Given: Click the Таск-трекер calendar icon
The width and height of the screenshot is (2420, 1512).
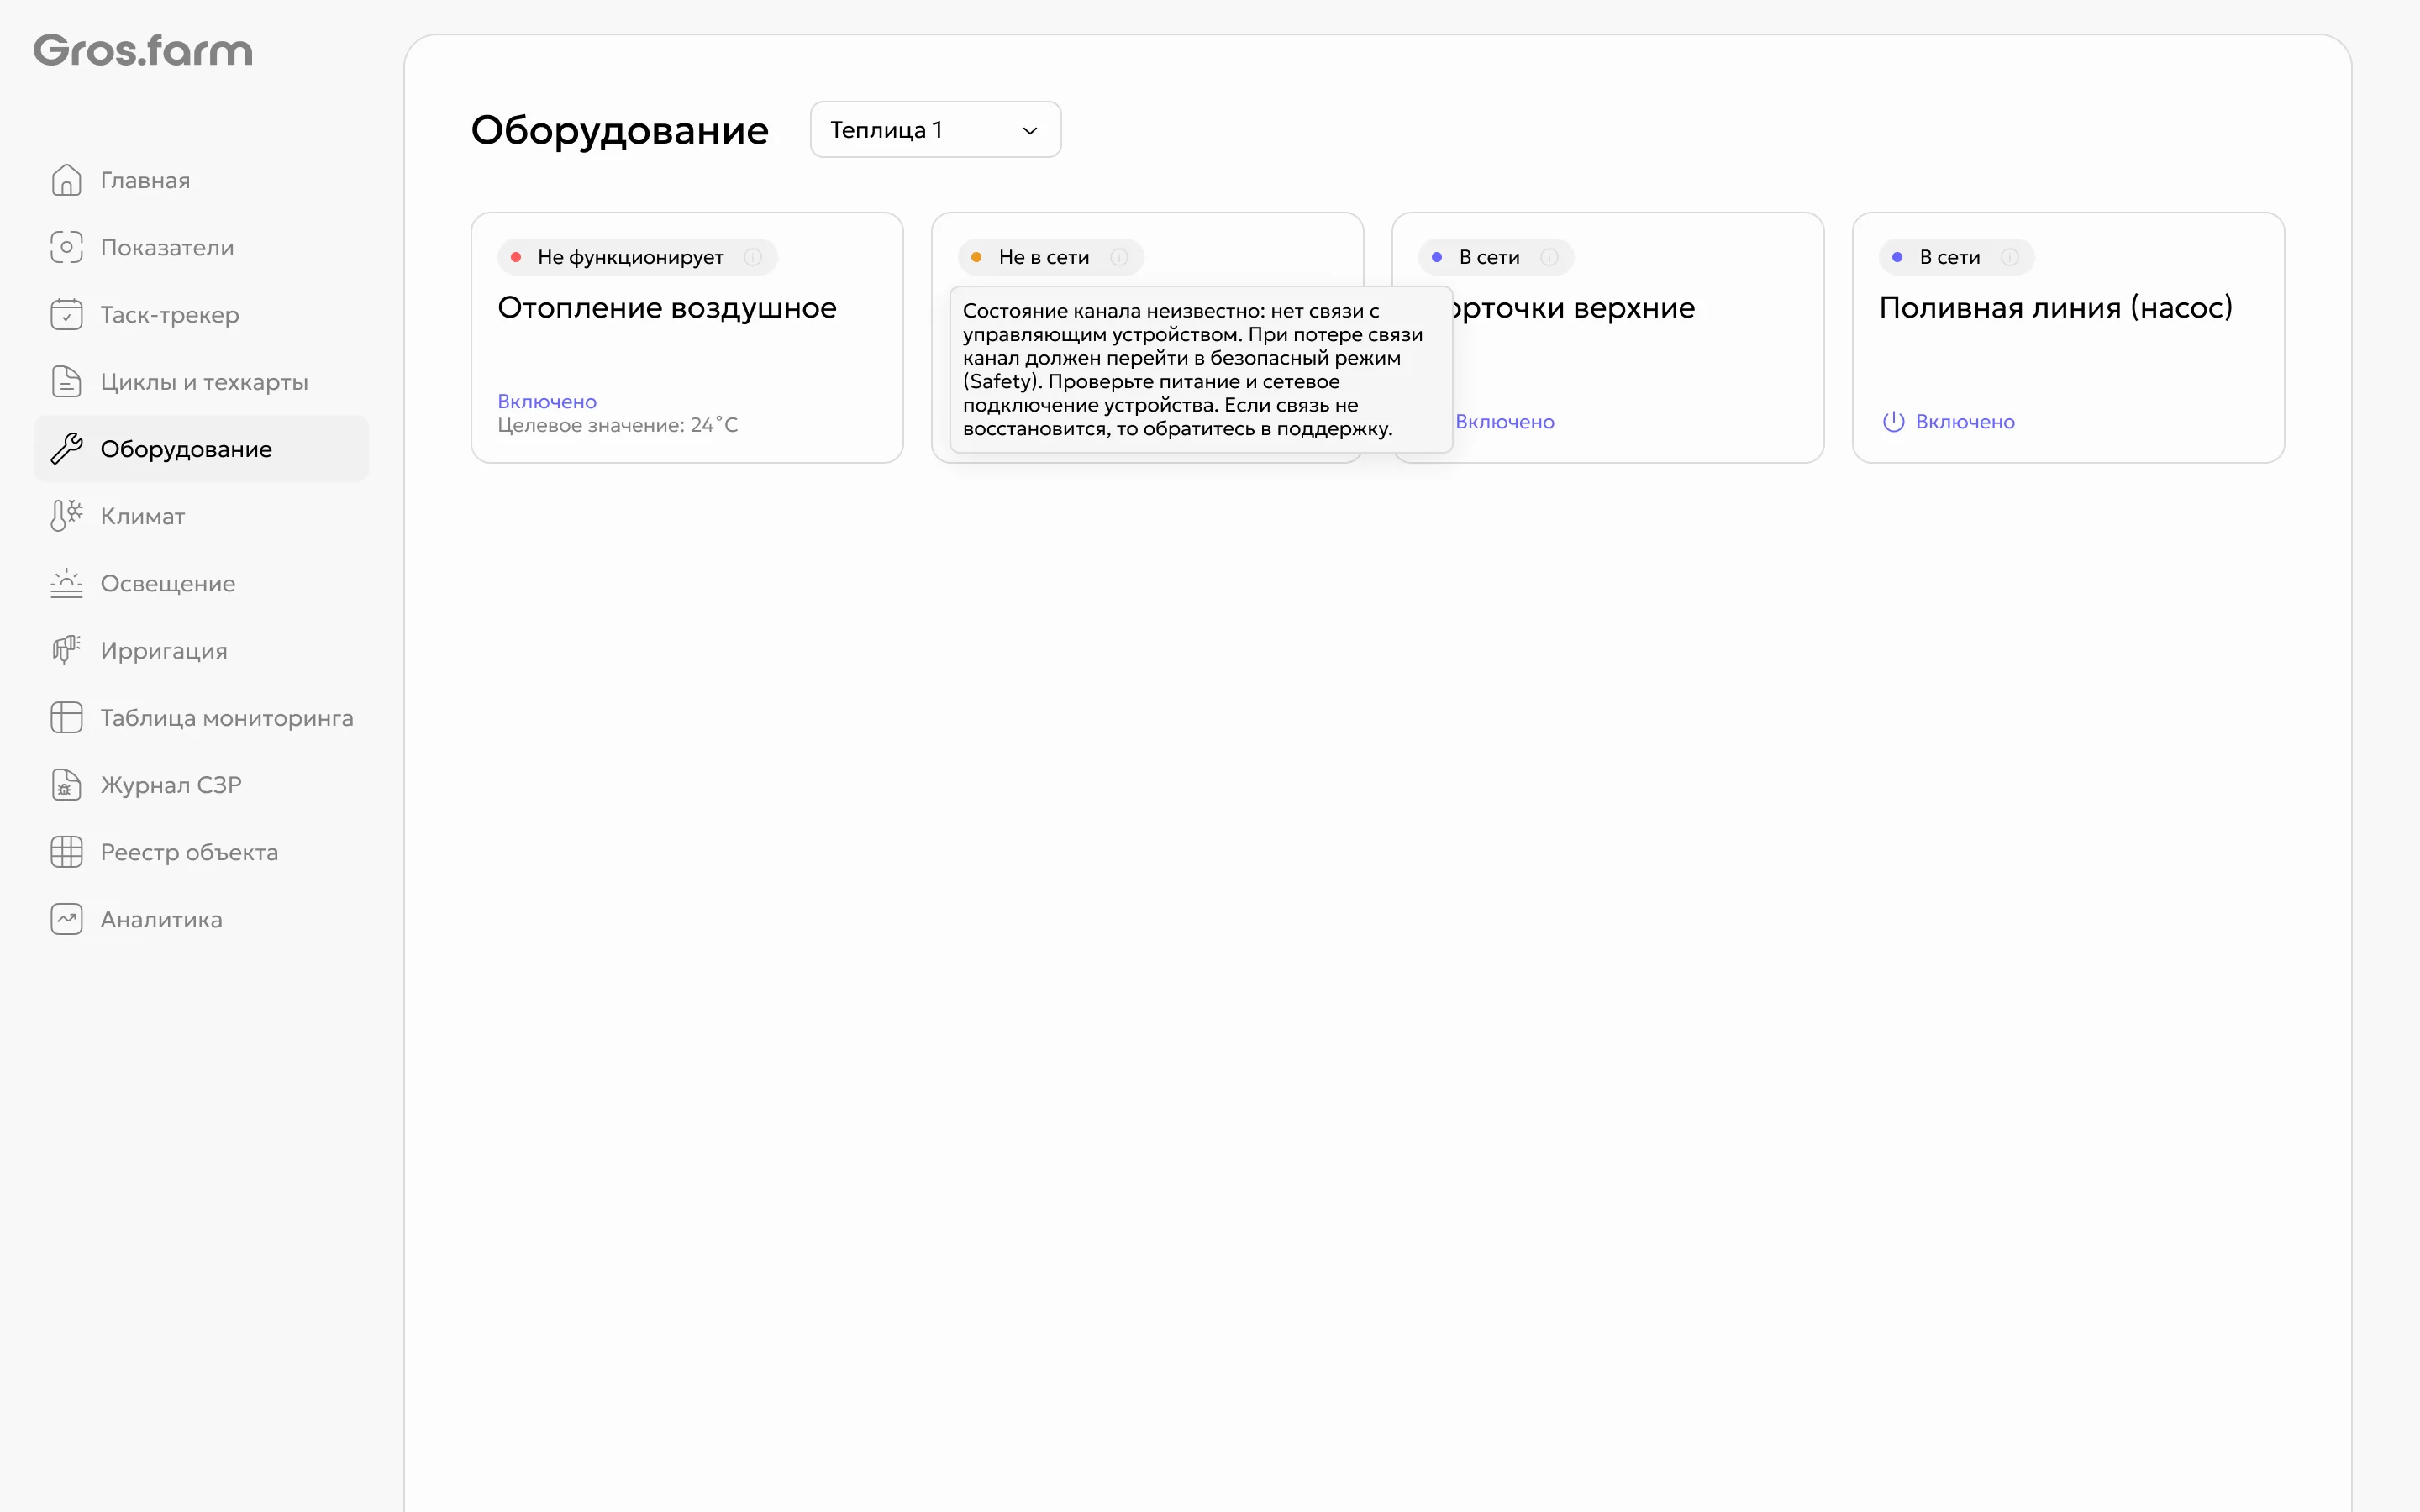Looking at the screenshot, I should coord(66,314).
